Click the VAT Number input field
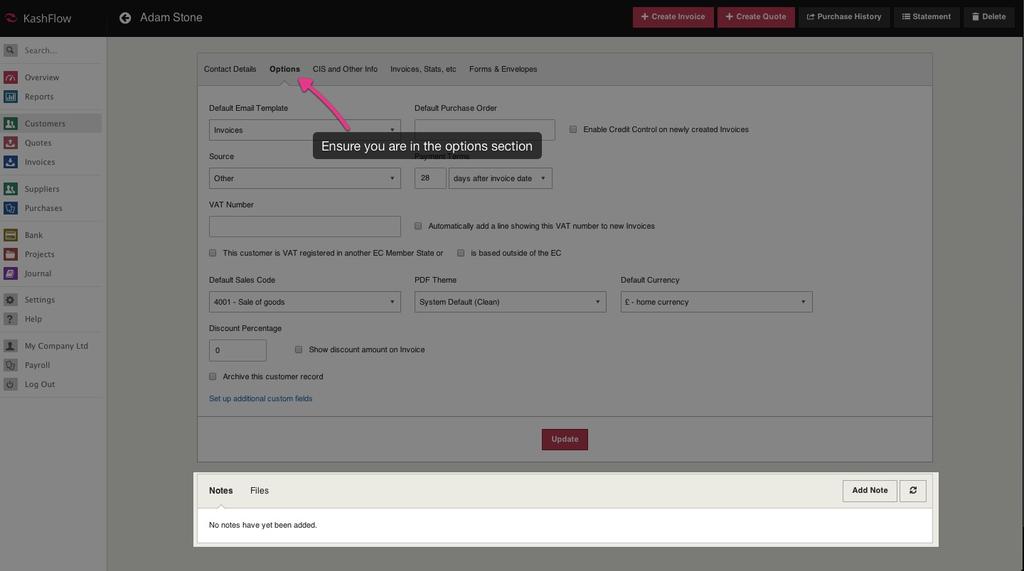 (304, 227)
